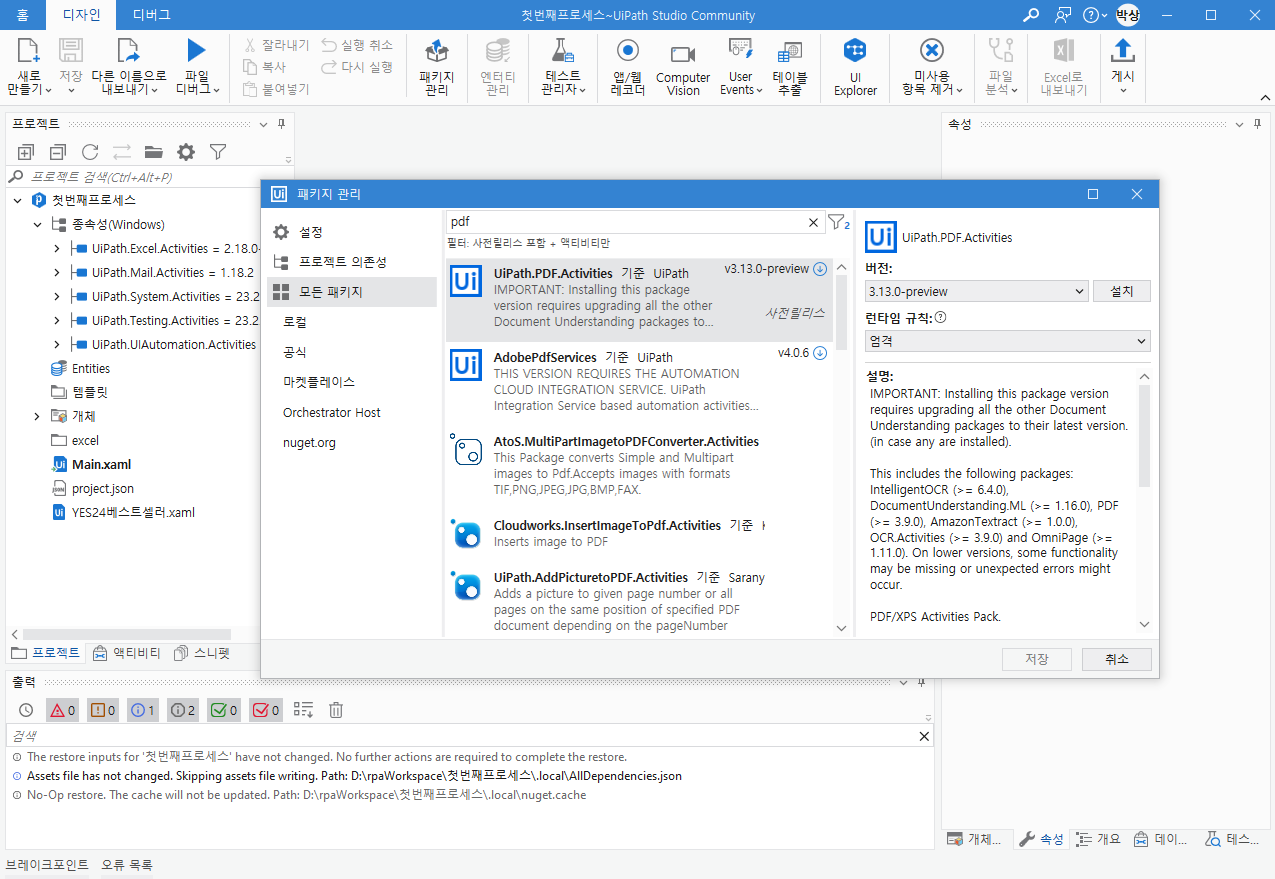Open 파일 디버그 dropdown arrow
Screen dimensions: 1275x879
216,90
